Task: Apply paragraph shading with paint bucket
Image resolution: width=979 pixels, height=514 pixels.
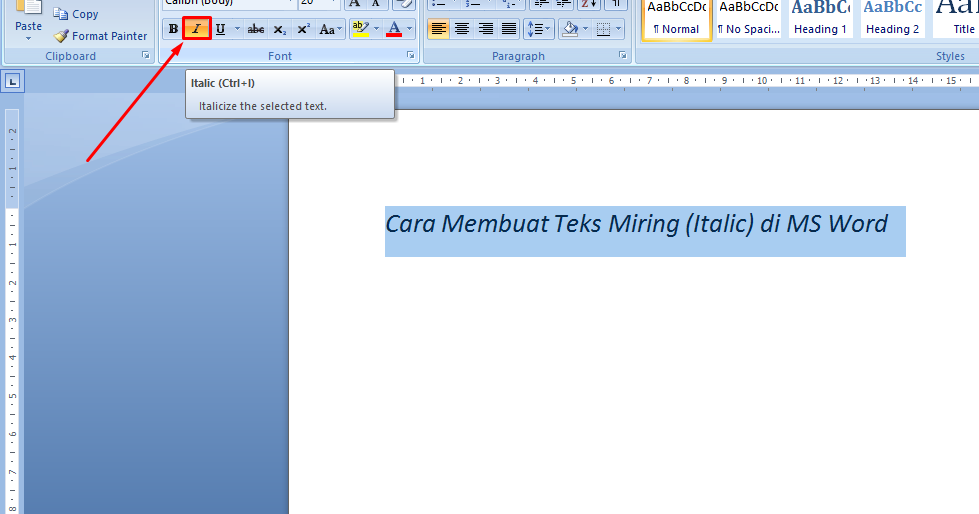Action: pyautogui.click(x=569, y=29)
